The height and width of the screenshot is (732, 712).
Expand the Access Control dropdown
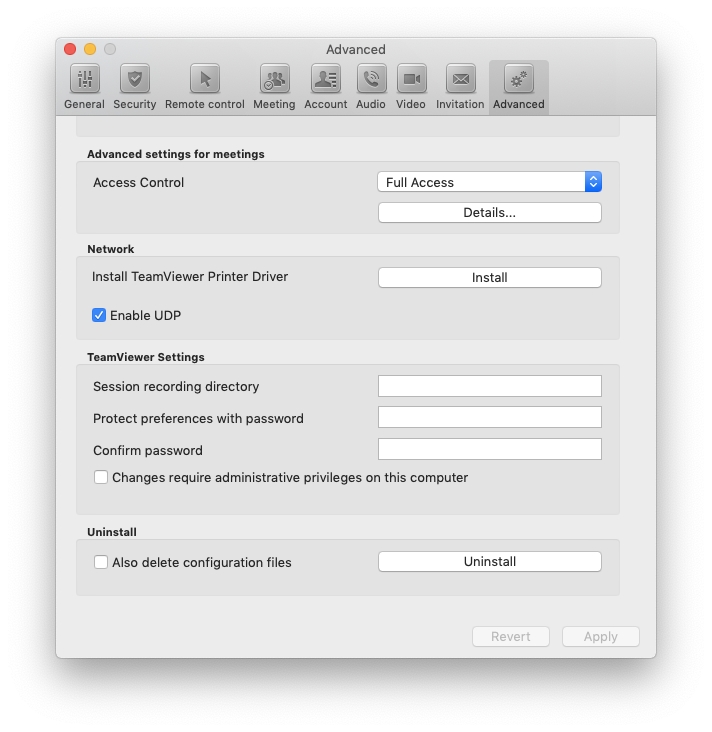click(489, 182)
